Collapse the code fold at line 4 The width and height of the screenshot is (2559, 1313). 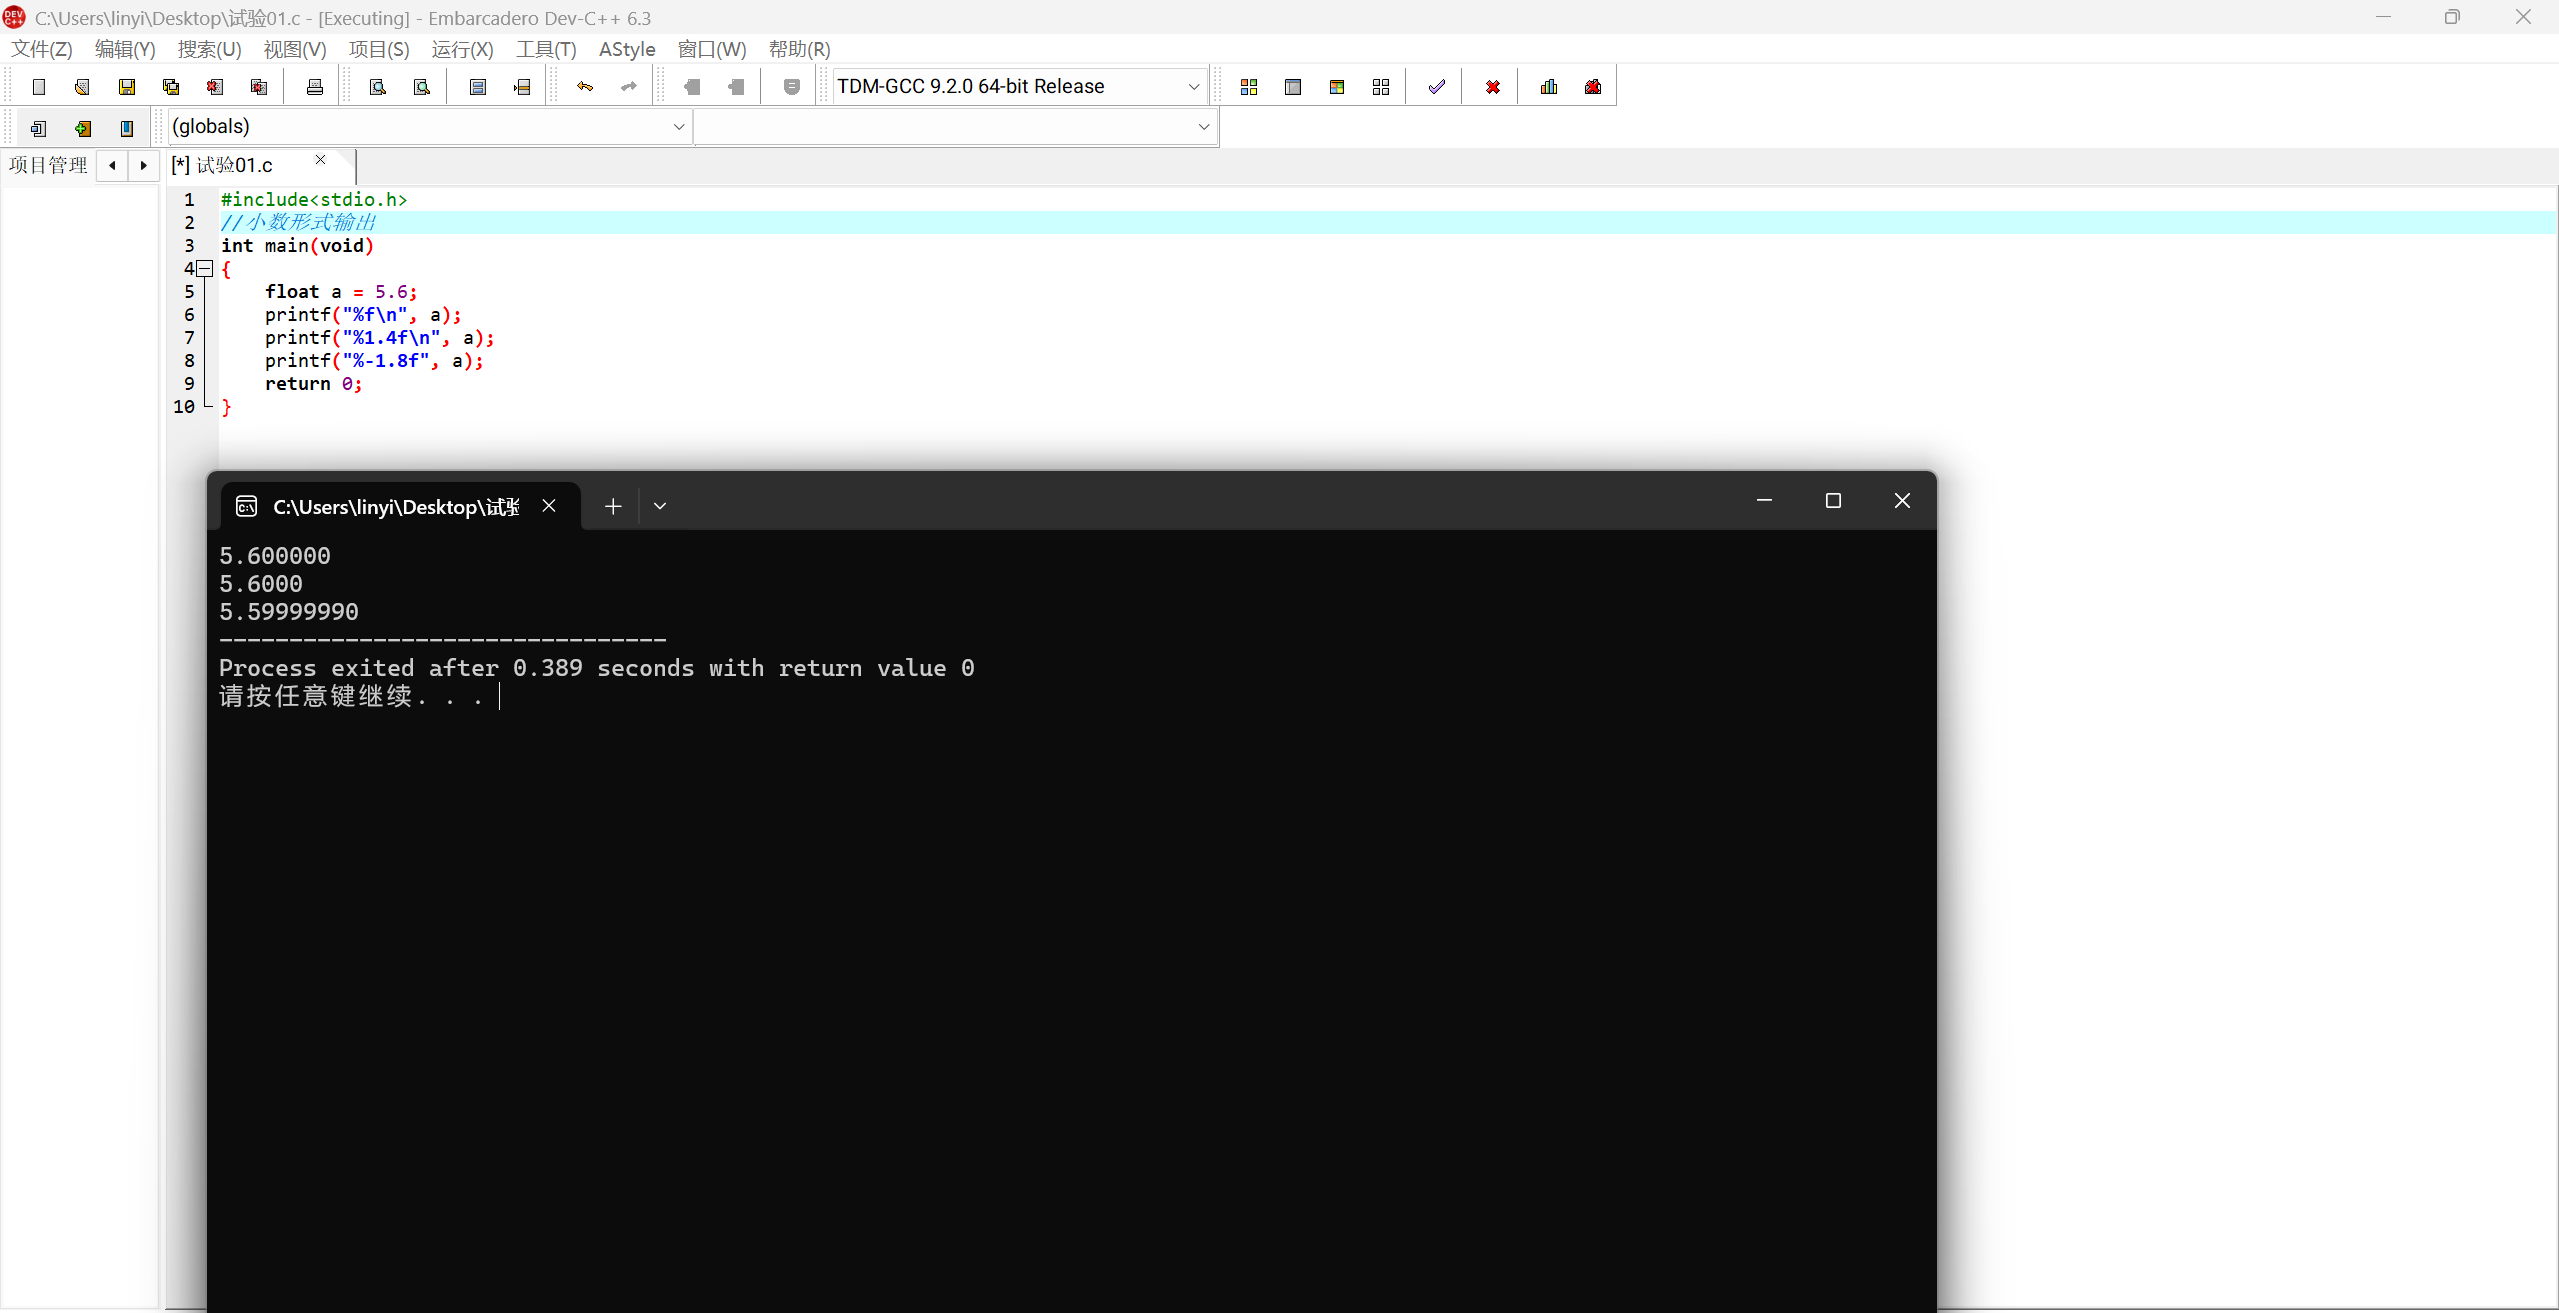205,268
